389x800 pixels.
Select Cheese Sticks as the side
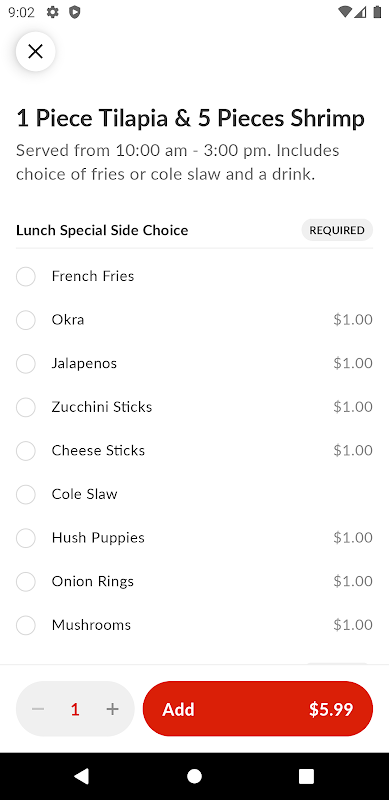[194, 451]
